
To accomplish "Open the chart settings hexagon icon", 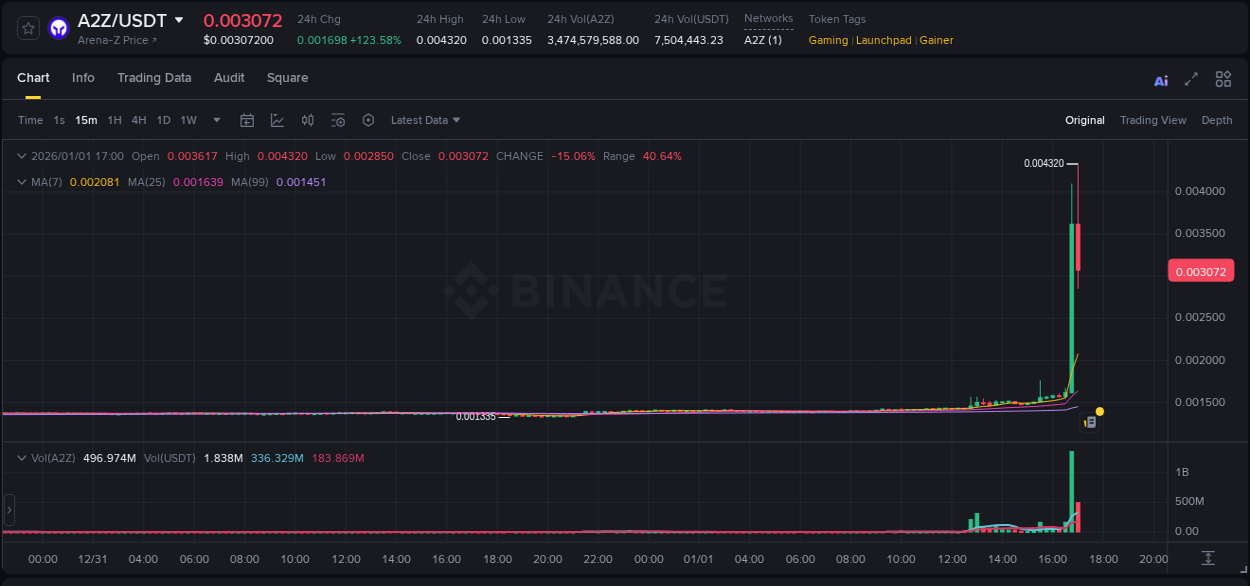I will pos(368,120).
